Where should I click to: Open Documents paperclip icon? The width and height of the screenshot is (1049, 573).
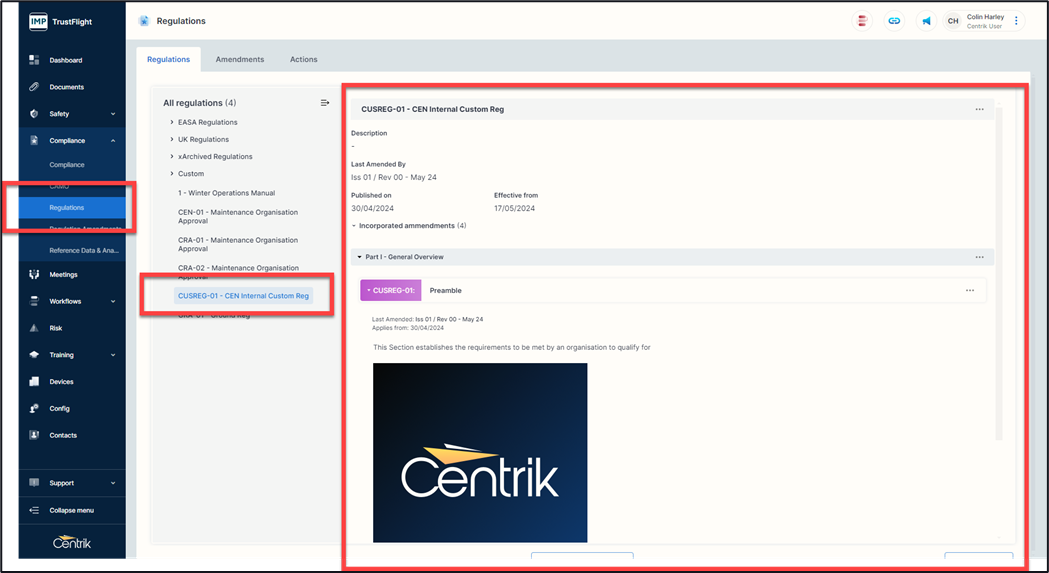[x=34, y=87]
